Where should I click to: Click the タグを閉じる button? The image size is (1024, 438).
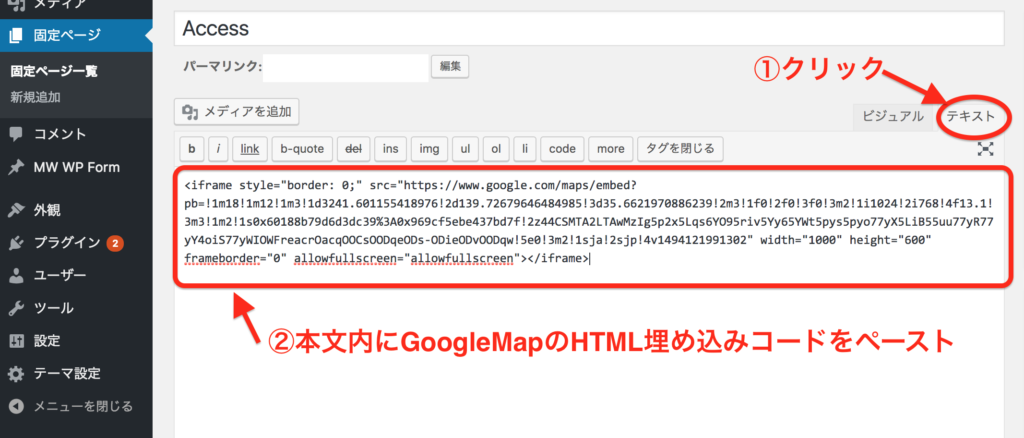[x=680, y=149]
